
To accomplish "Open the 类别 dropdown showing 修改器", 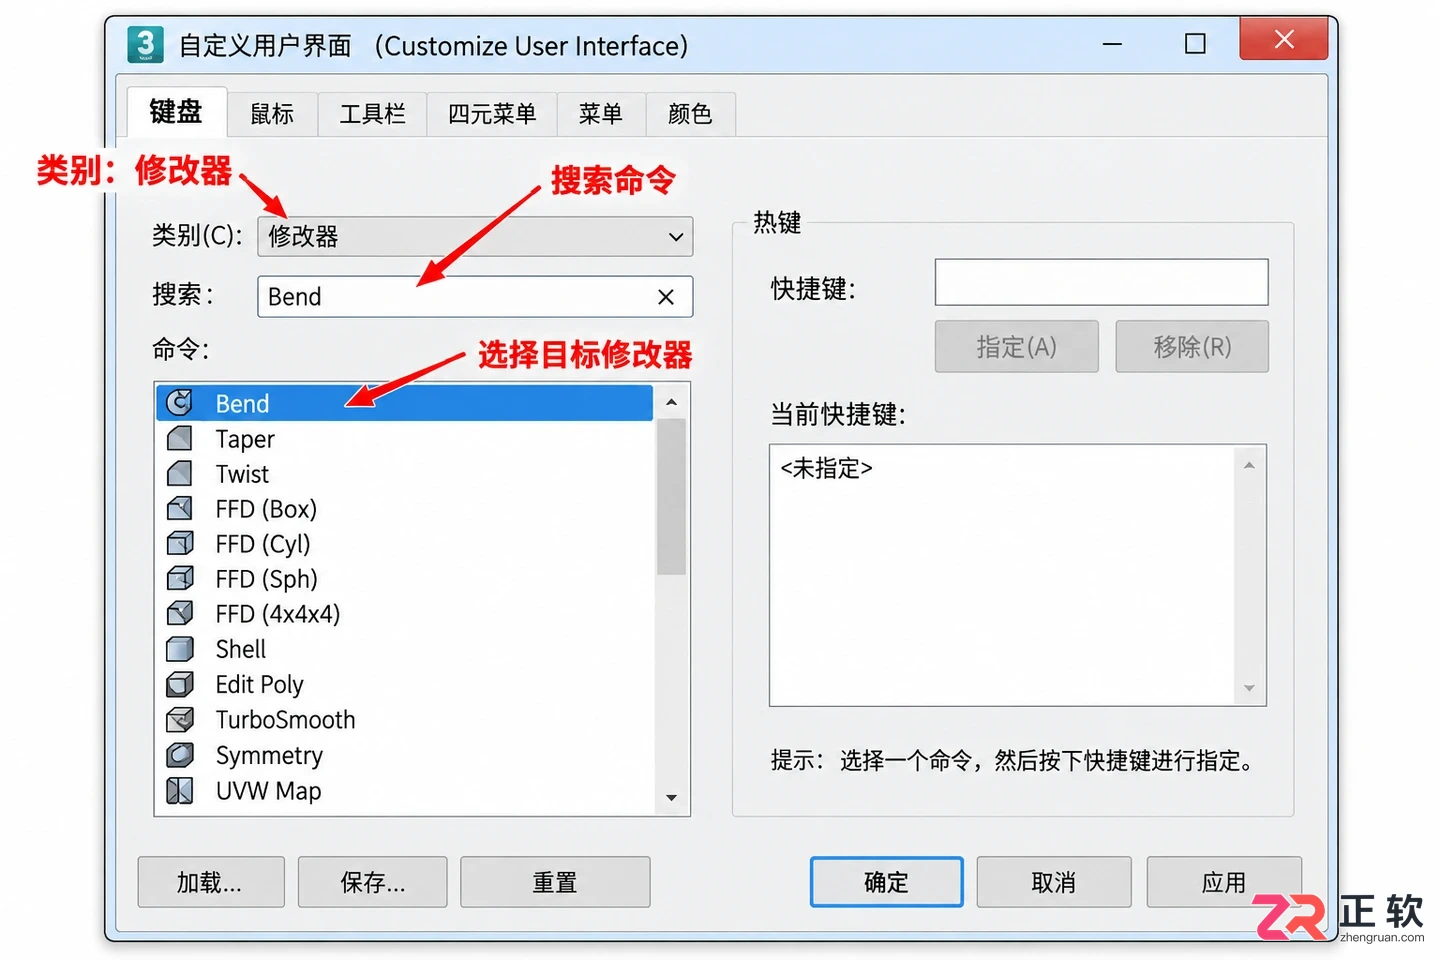I will click(475, 237).
